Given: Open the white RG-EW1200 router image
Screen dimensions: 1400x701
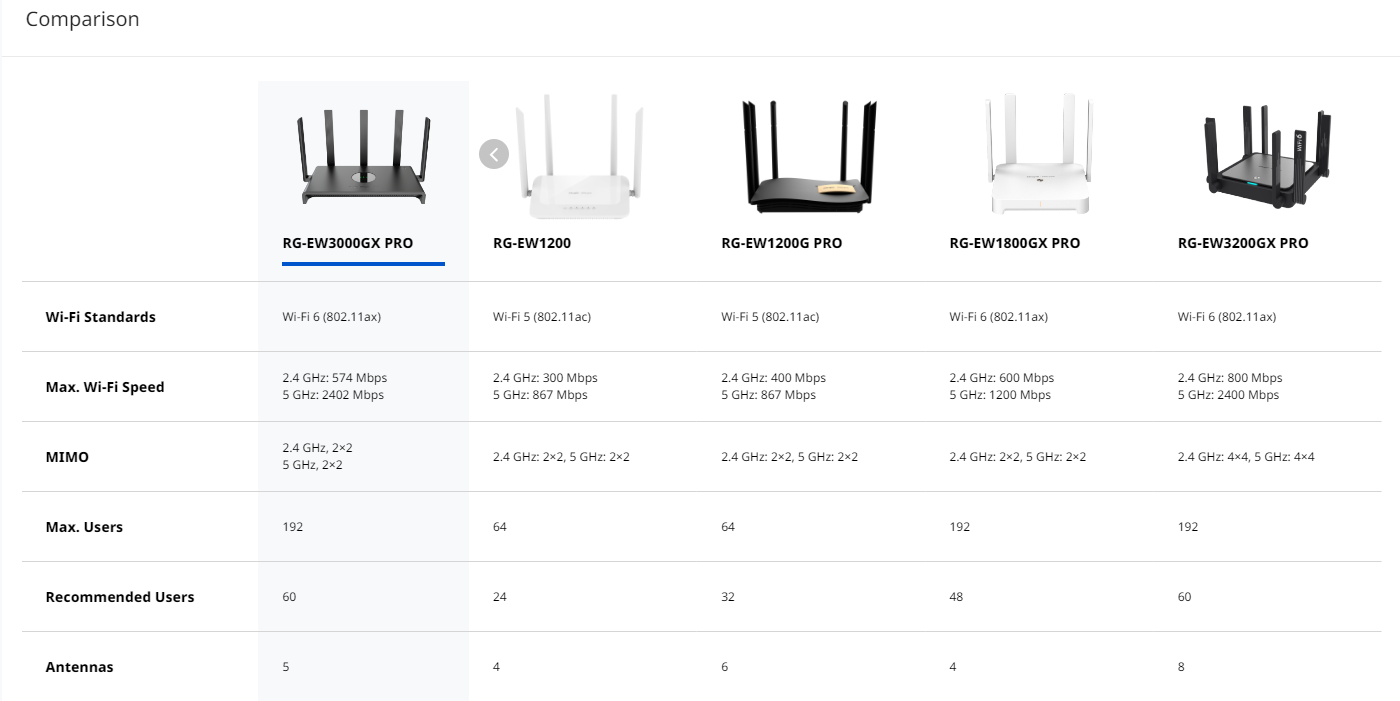Looking at the screenshot, I should point(580,157).
